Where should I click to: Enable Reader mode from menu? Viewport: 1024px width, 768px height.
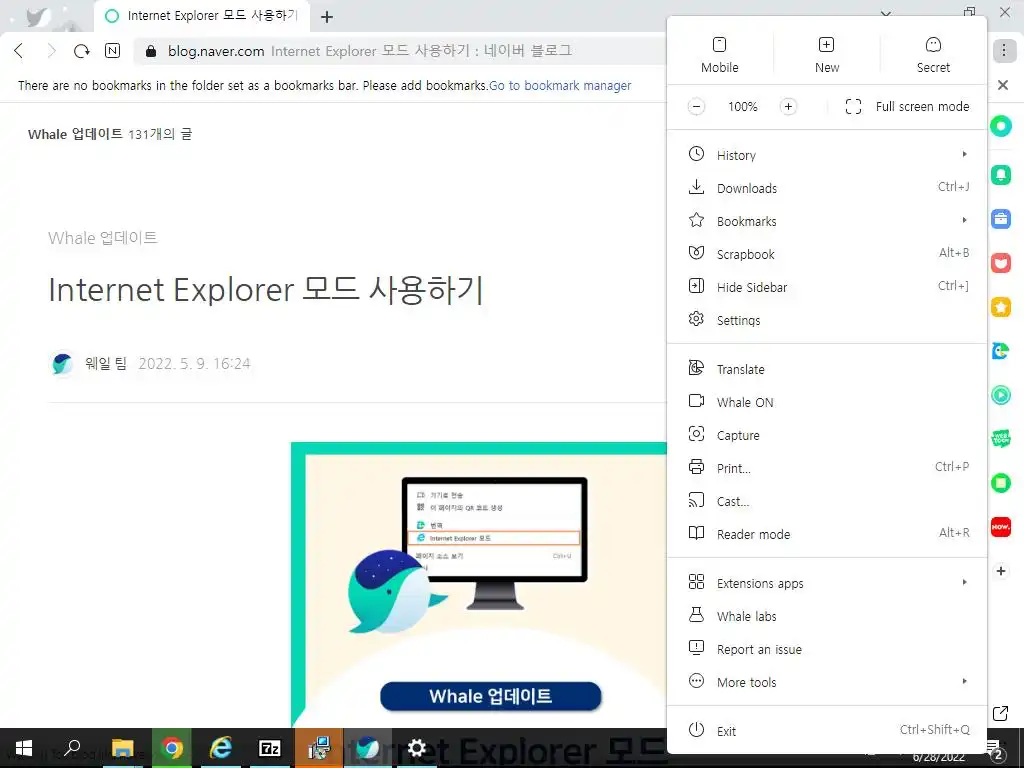tap(827, 534)
